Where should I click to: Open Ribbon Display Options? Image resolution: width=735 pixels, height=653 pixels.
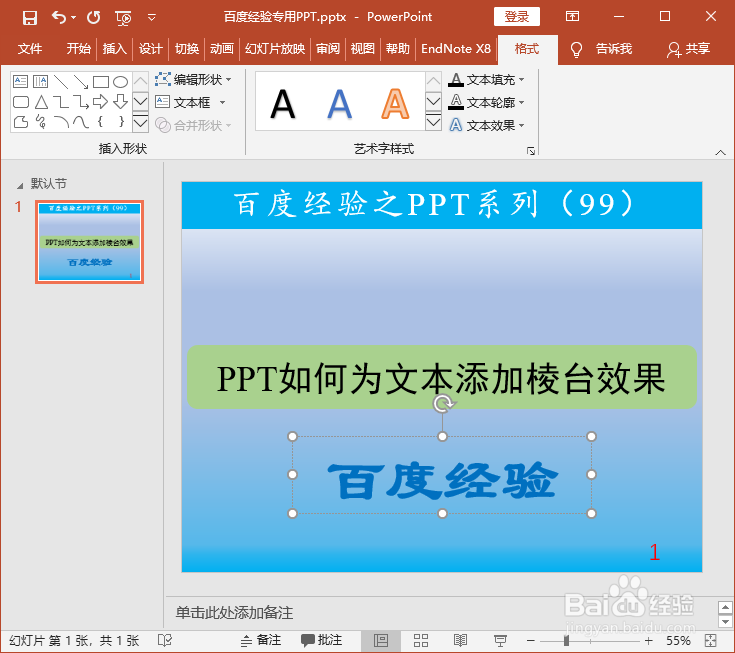click(572, 17)
